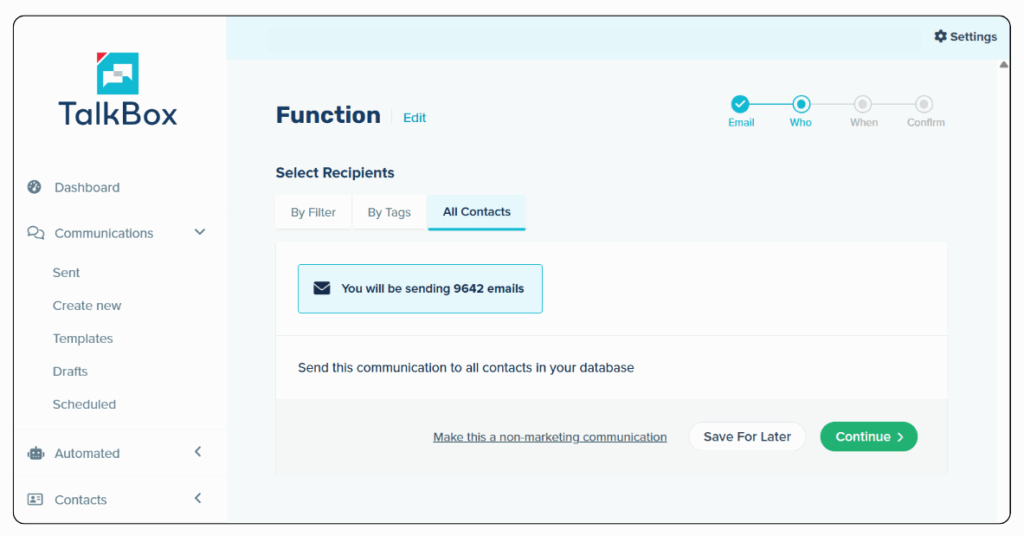The height and width of the screenshot is (536, 1024).
Task: Expand the Contacts menu chevron
Action: tap(198, 498)
